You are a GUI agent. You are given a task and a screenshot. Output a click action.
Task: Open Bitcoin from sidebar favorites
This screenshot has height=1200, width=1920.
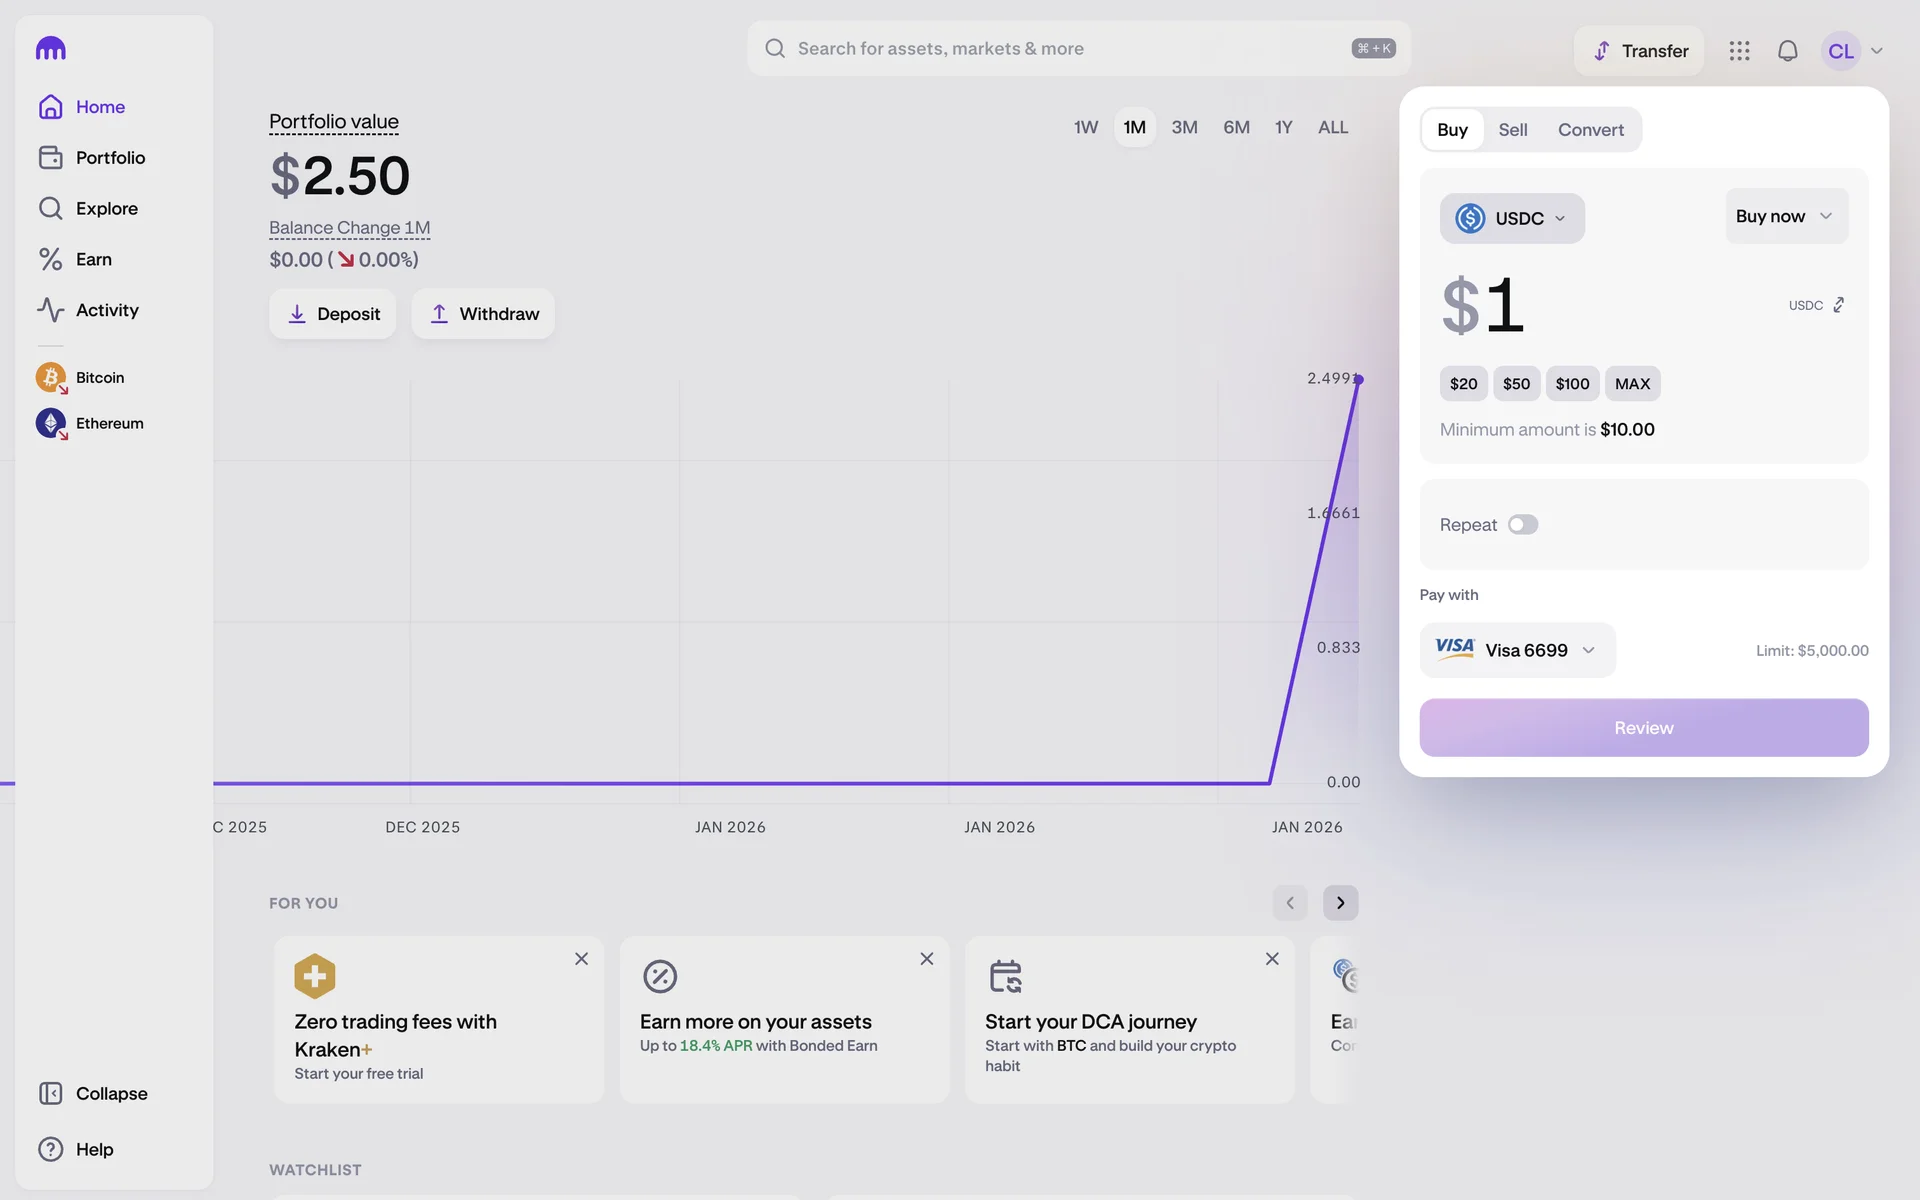[x=99, y=378]
